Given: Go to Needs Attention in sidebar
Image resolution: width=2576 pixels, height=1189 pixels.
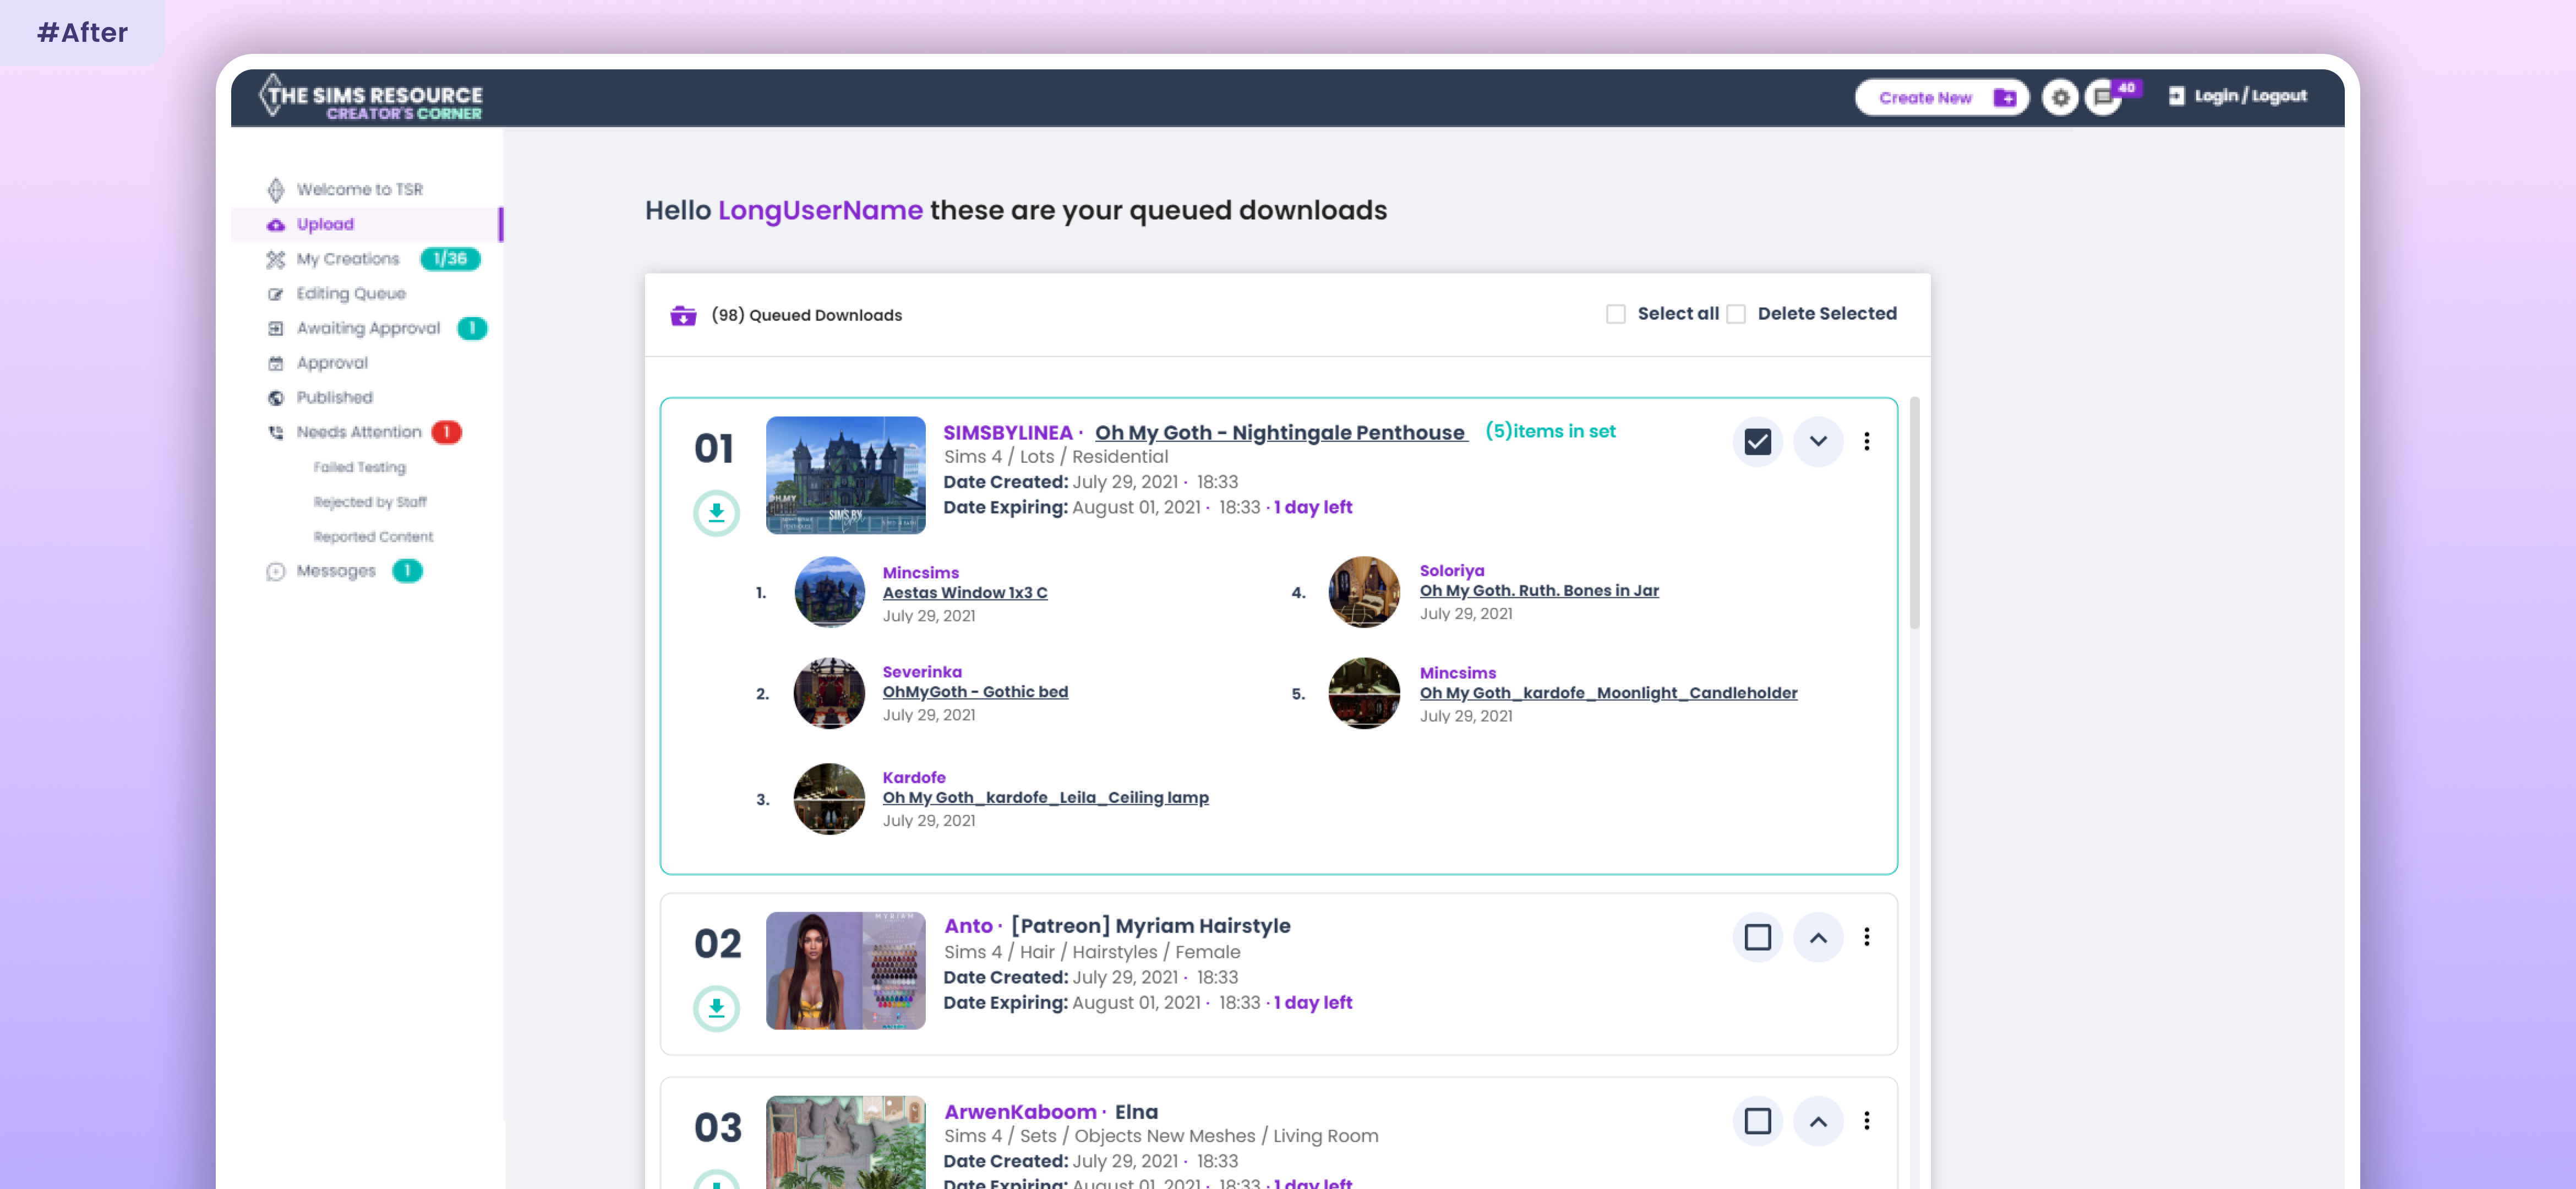Looking at the screenshot, I should click(358, 432).
